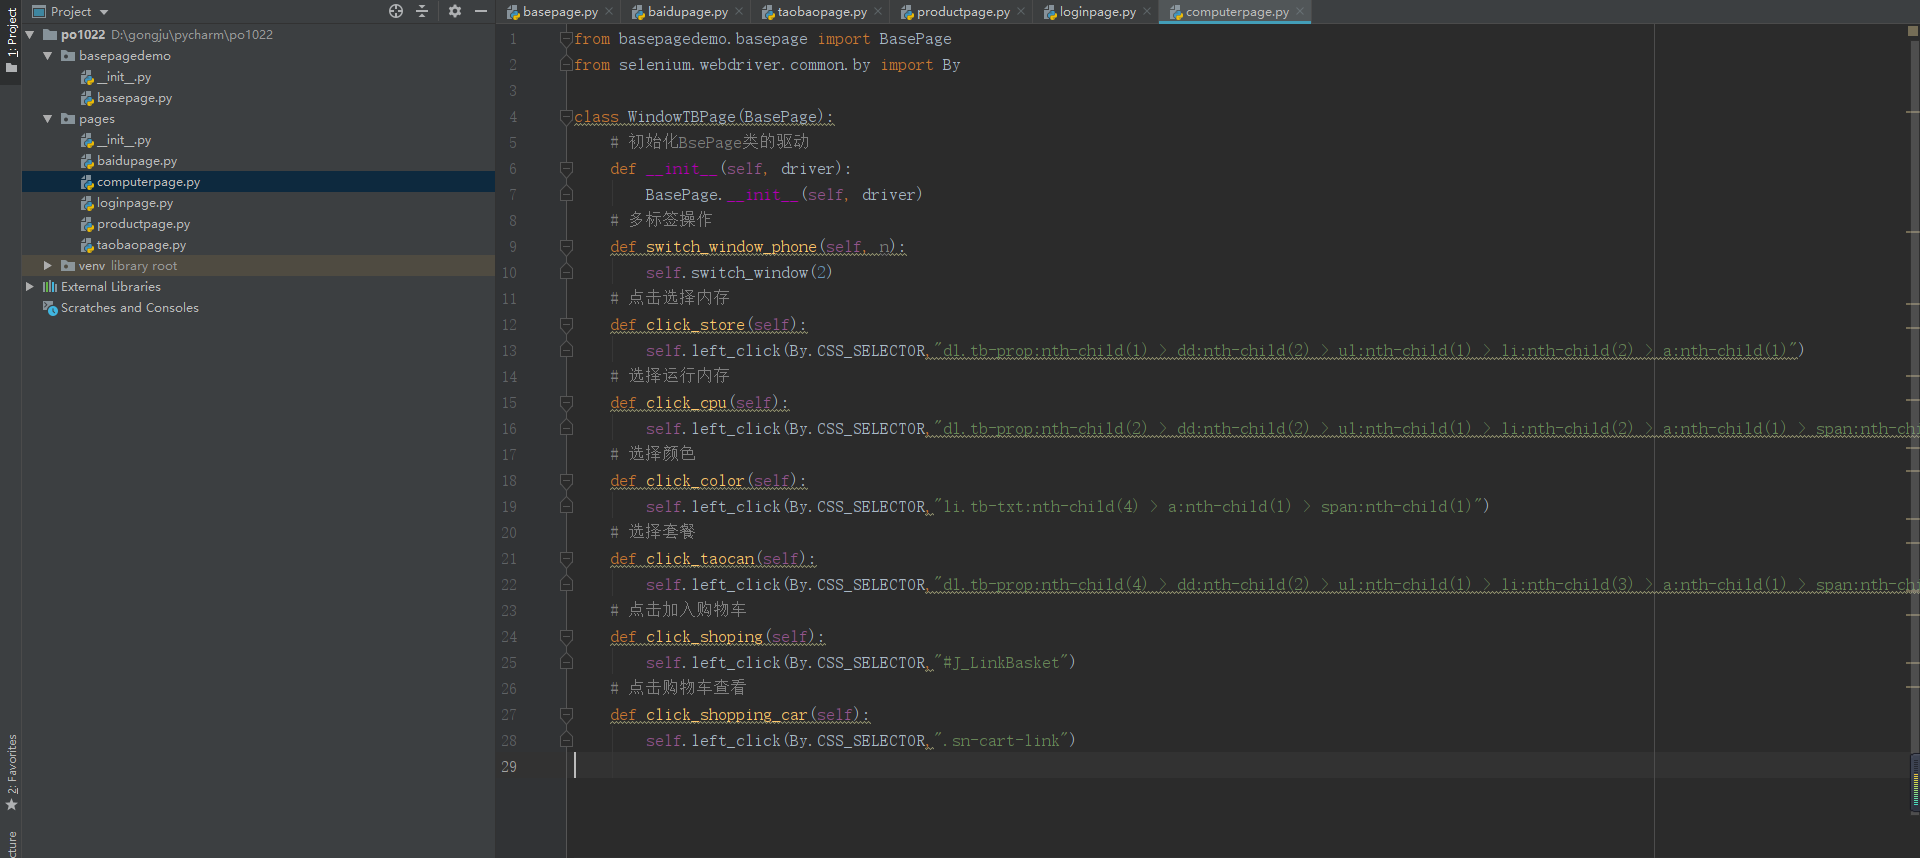Fold click_shoping method at line 24
Viewport: 1920px width, 858px height.
point(566,637)
